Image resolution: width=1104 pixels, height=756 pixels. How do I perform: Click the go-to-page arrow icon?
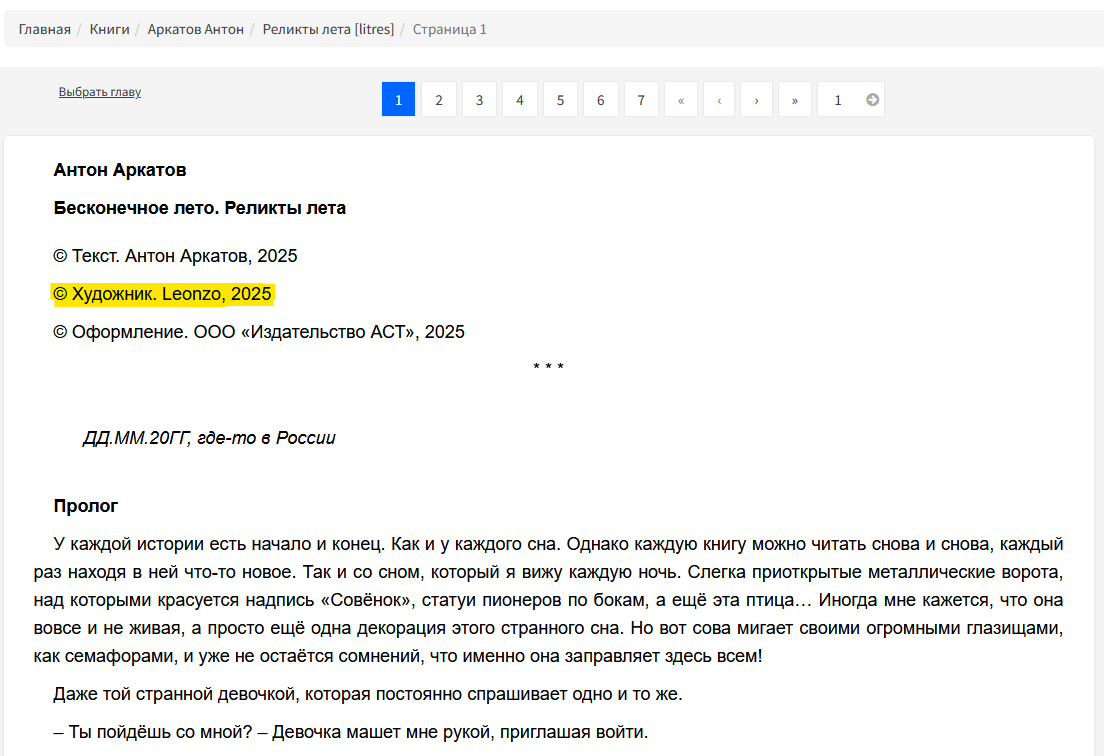click(x=872, y=100)
